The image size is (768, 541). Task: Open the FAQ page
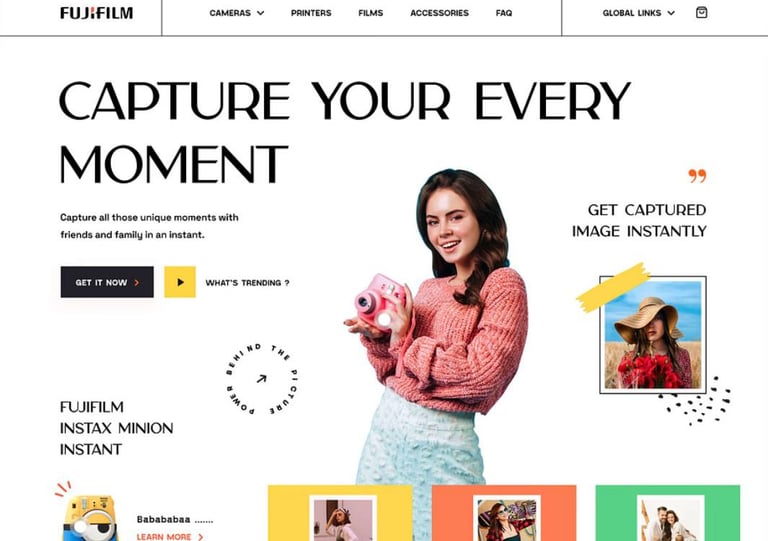(504, 13)
